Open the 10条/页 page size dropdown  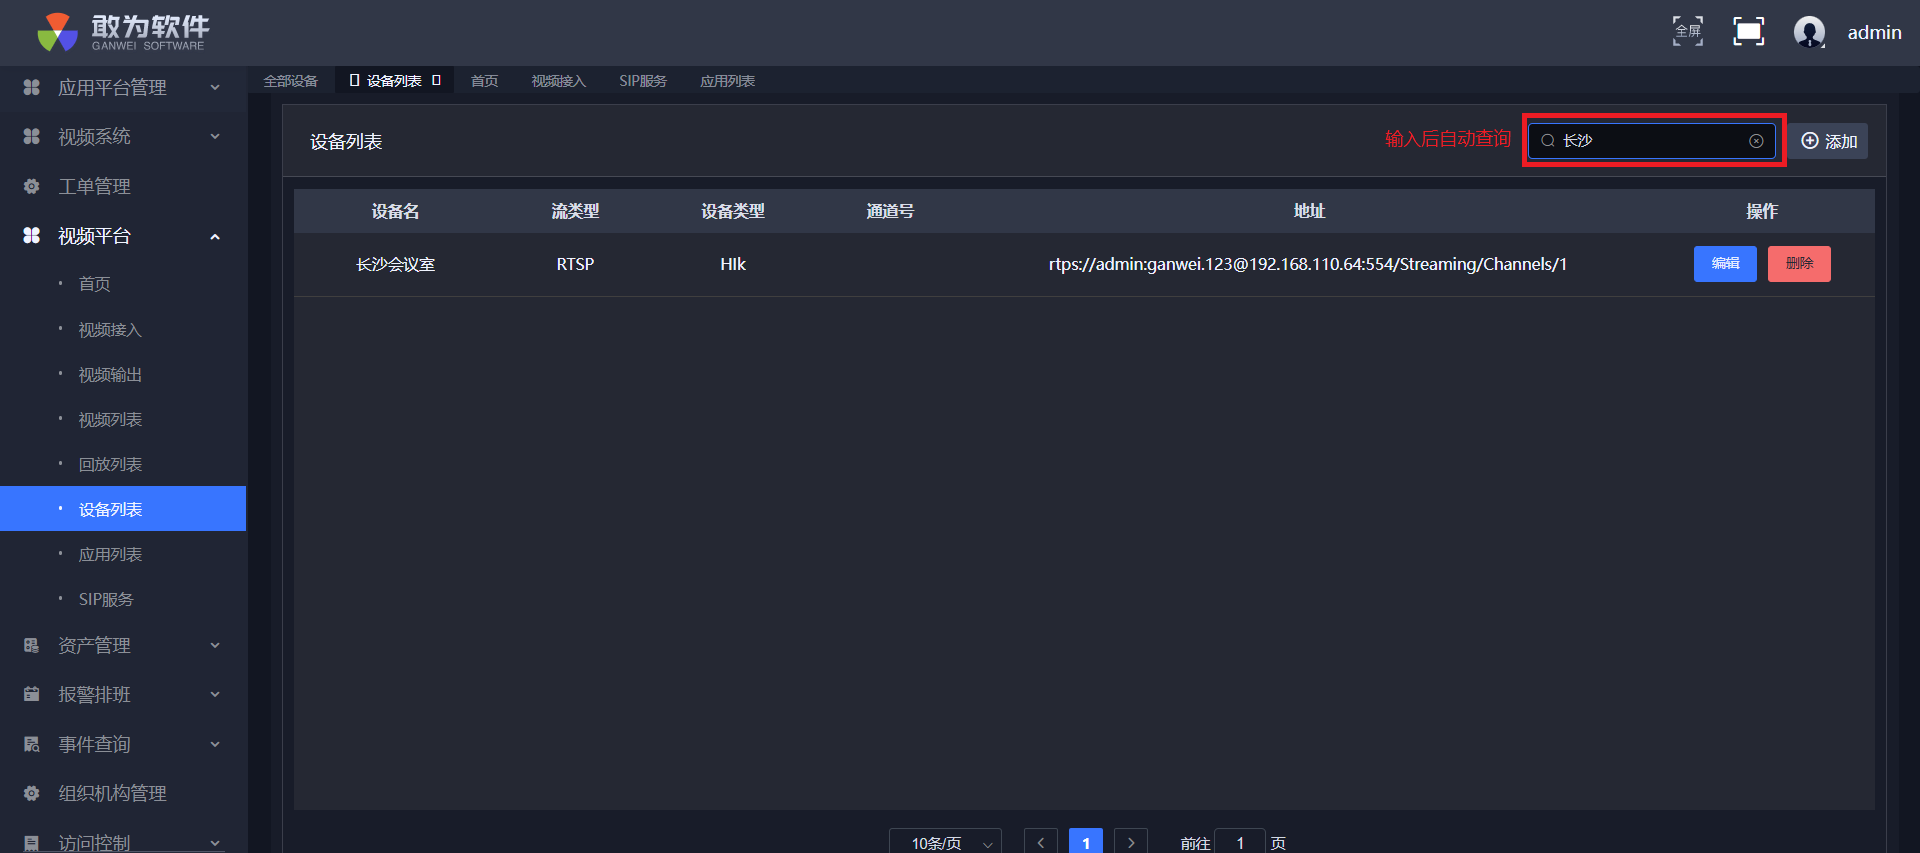[945, 843]
